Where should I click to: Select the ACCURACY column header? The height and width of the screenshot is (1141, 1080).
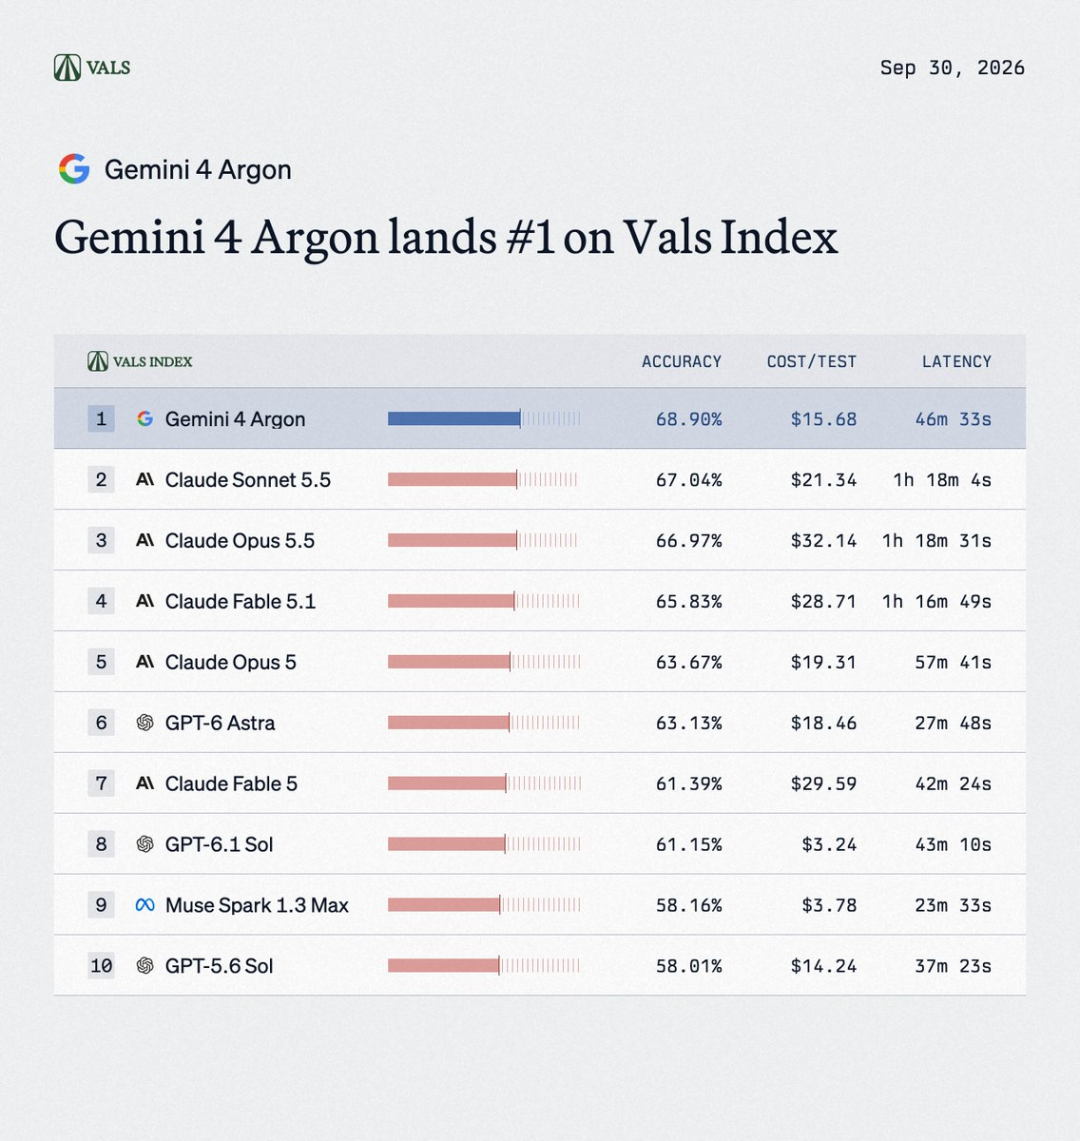[681, 362]
